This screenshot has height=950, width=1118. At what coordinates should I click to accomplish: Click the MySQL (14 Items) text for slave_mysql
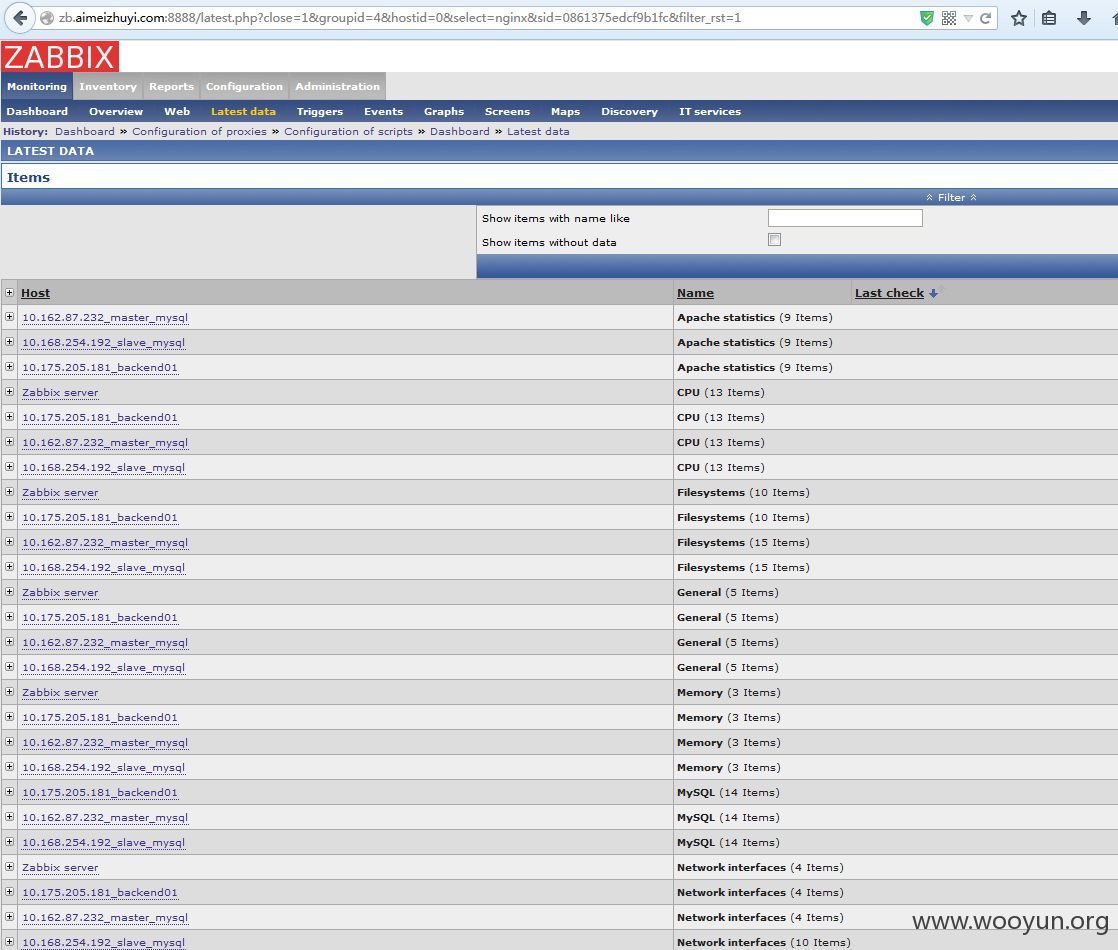728,842
